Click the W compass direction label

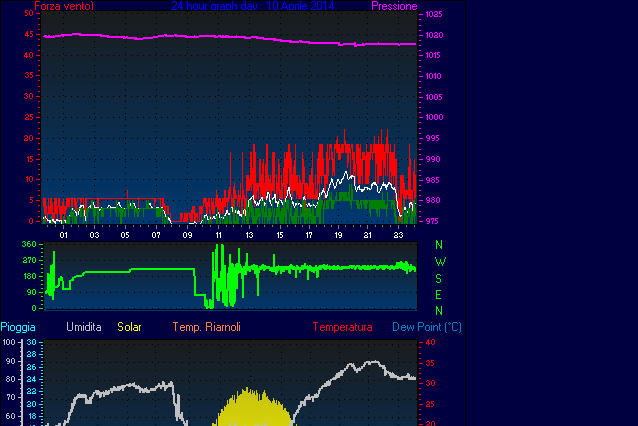pyautogui.click(x=440, y=262)
